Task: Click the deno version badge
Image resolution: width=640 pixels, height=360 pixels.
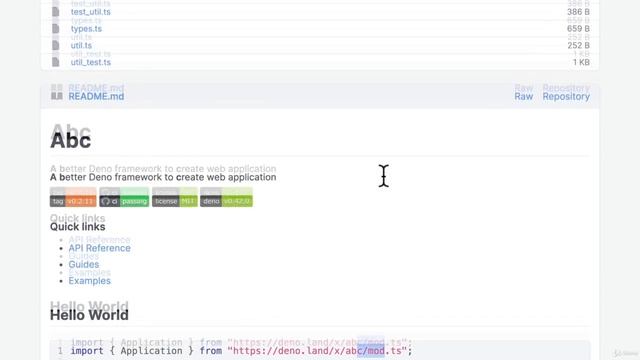Action: (x=226, y=201)
